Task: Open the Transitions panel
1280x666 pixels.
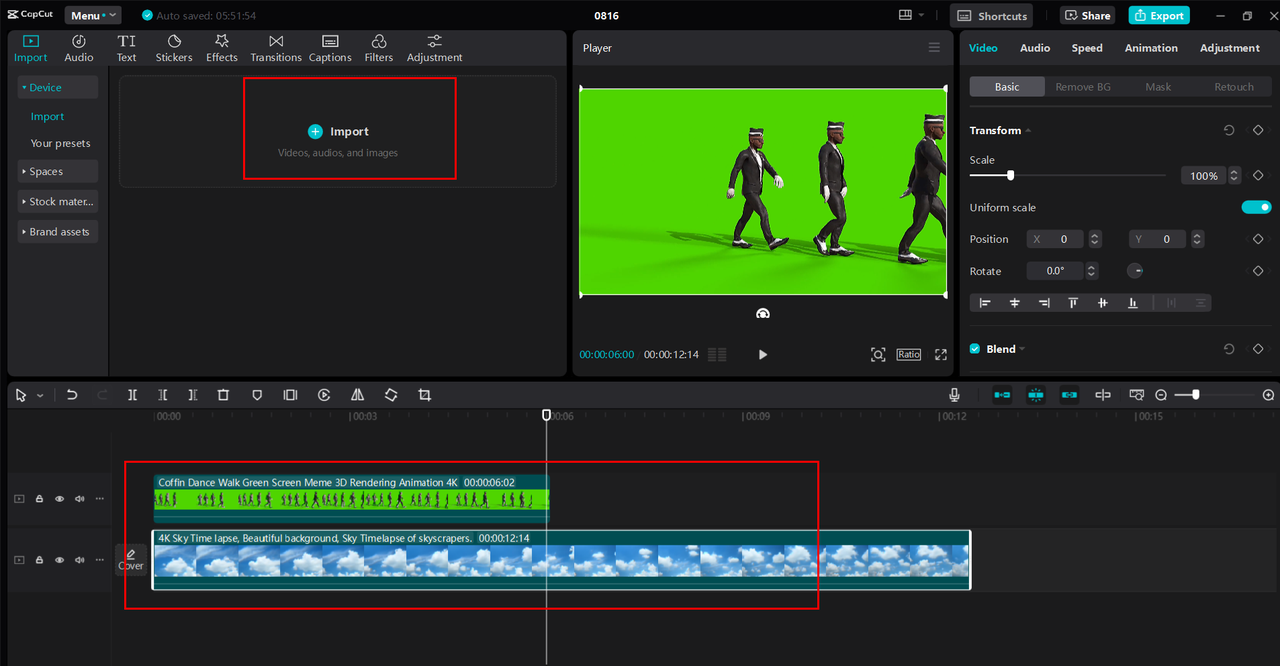Action: 276,48
